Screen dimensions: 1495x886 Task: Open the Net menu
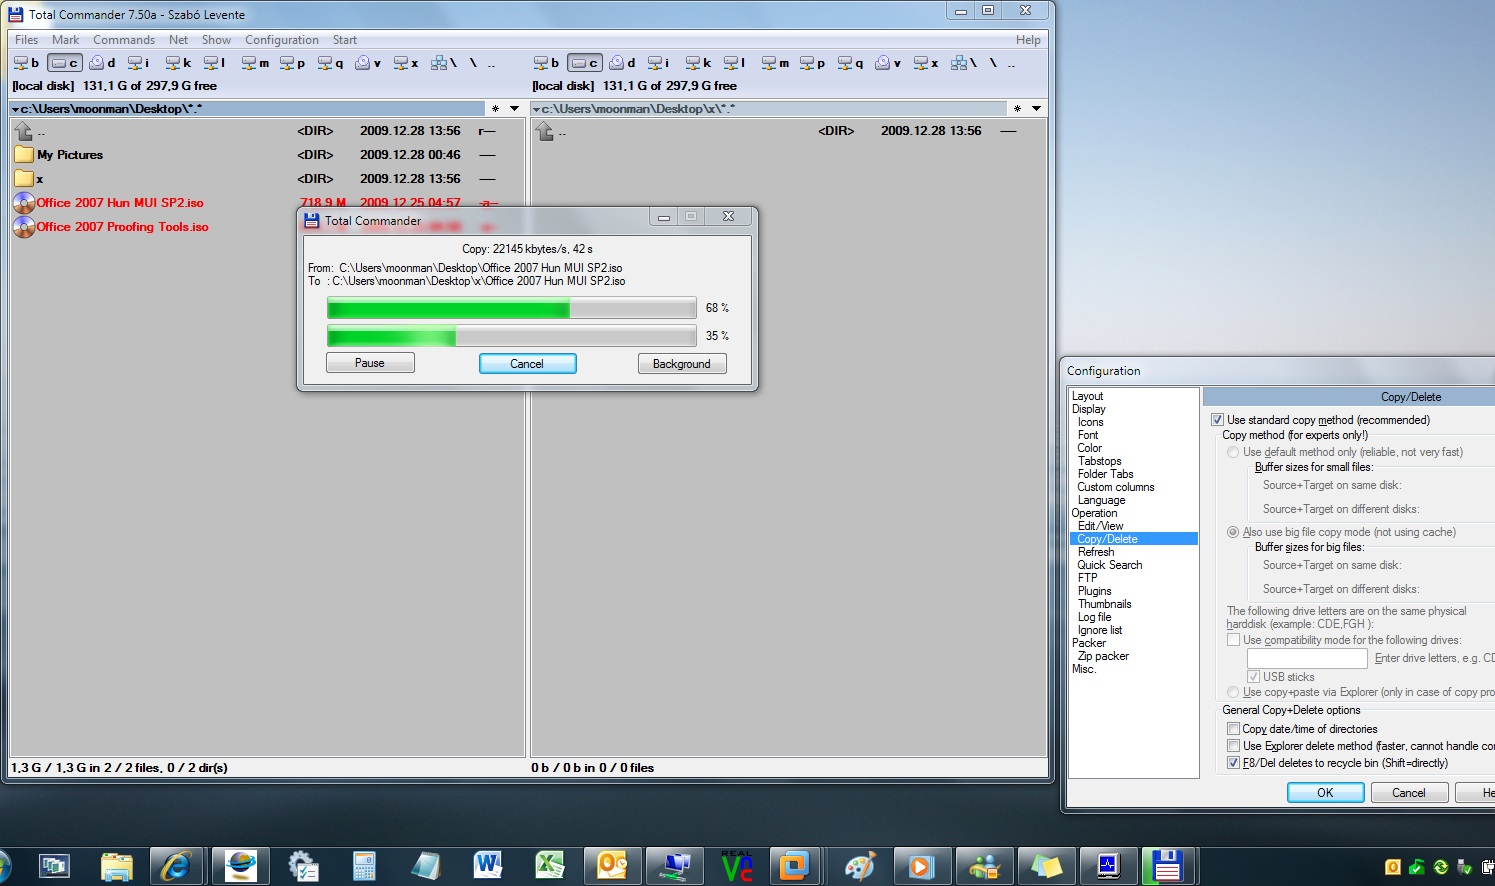point(178,40)
